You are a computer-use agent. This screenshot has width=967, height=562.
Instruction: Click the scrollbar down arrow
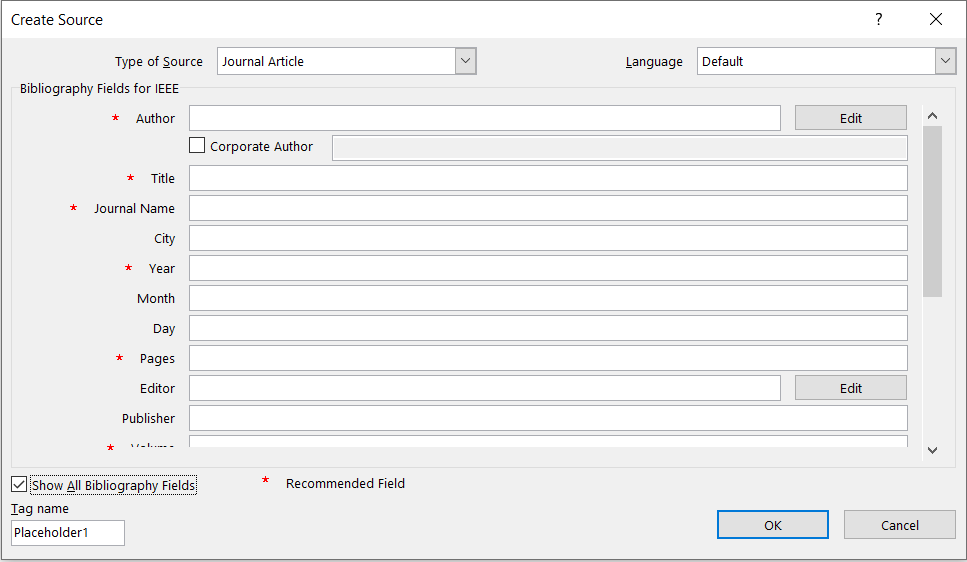[x=932, y=450]
